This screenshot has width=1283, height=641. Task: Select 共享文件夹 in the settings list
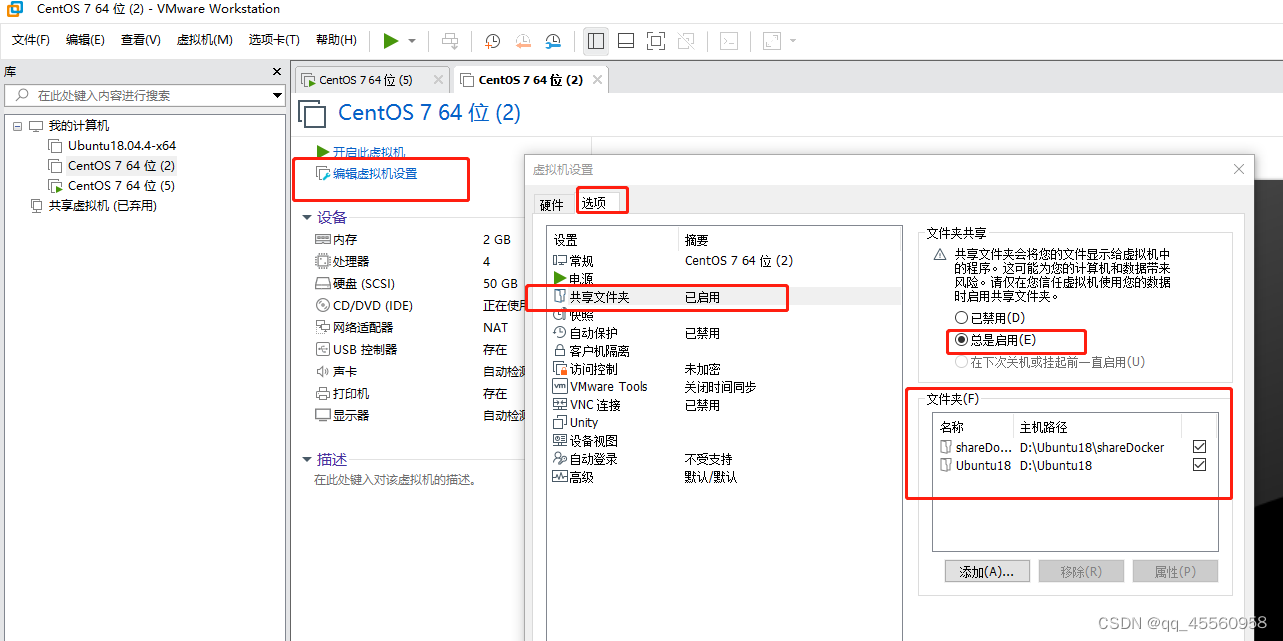point(599,297)
